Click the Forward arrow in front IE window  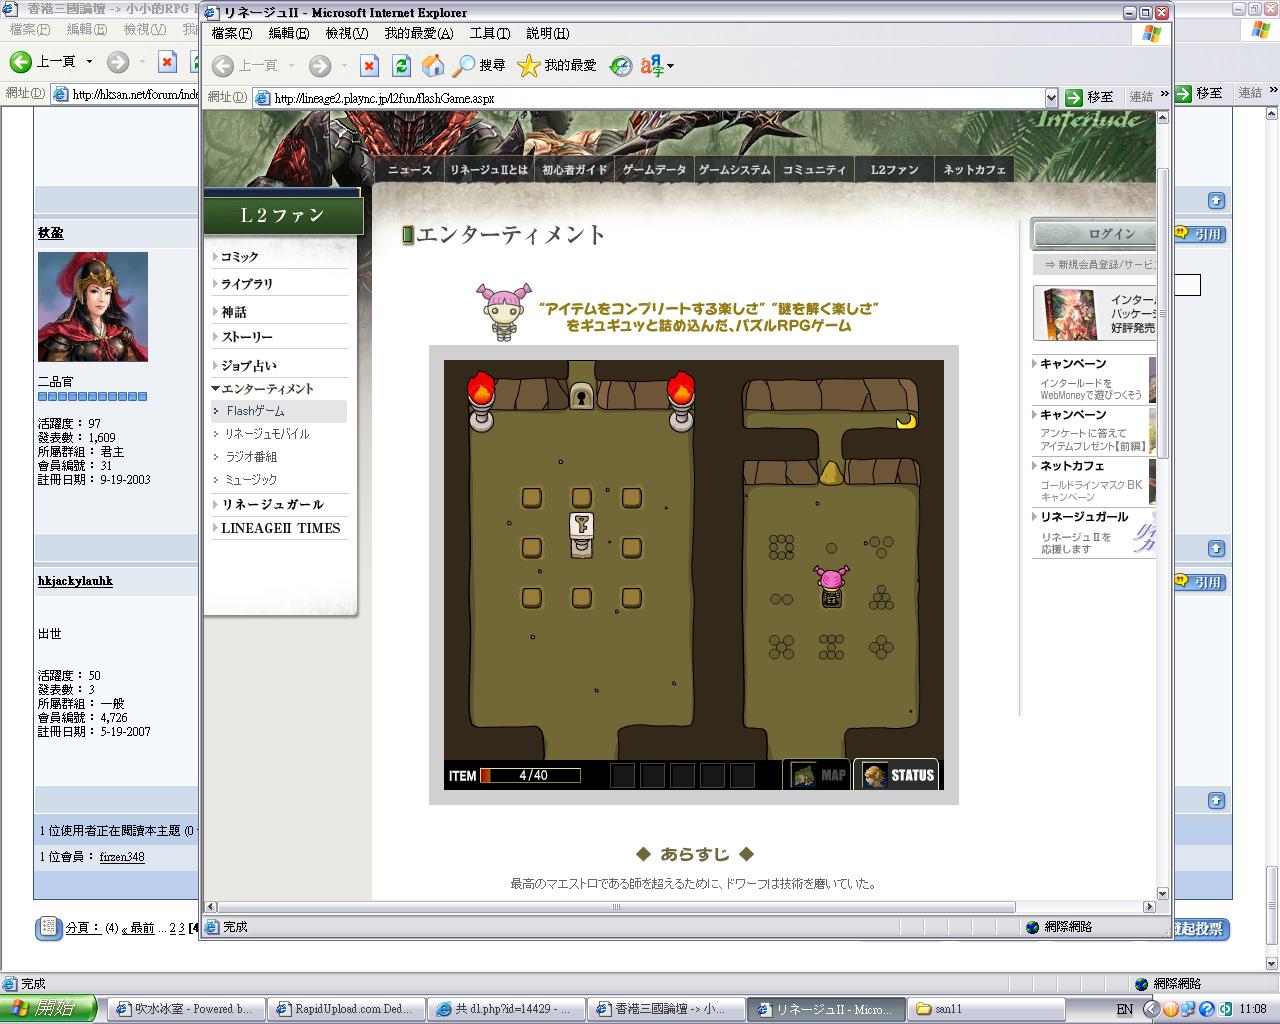(320, 66)
